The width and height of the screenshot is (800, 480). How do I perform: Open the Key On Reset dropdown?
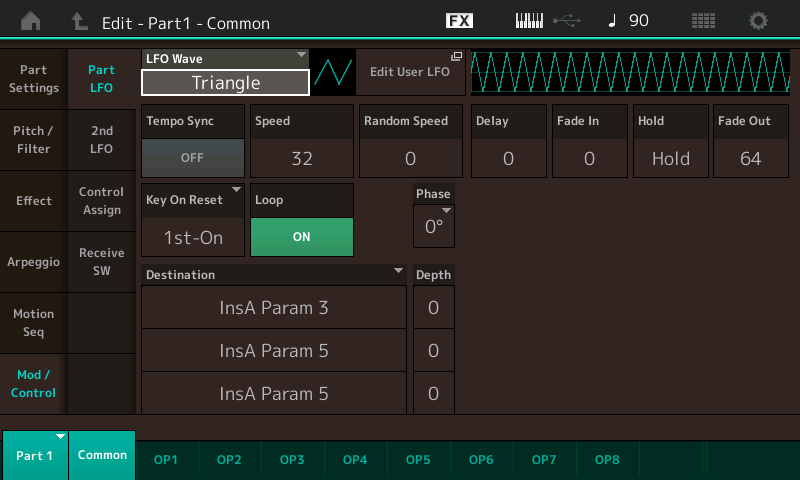193,237
